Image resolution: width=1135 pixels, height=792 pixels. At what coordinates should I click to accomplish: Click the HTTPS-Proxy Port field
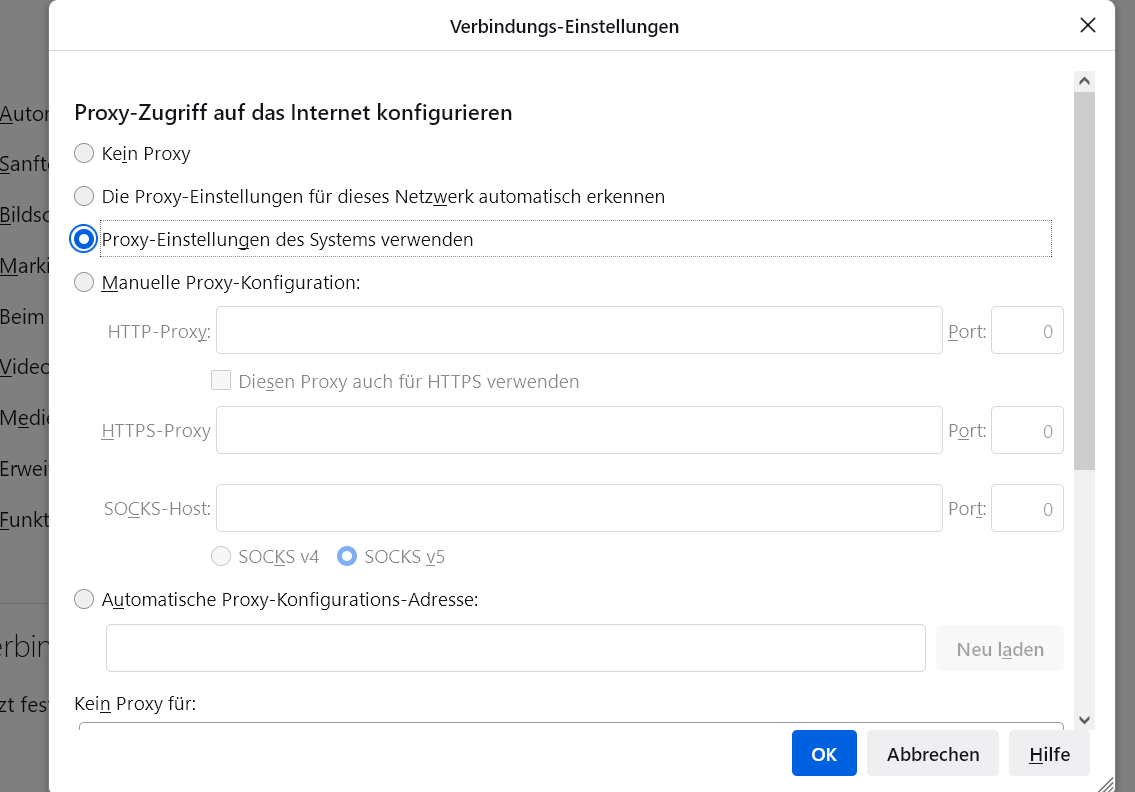[1027, 431]
